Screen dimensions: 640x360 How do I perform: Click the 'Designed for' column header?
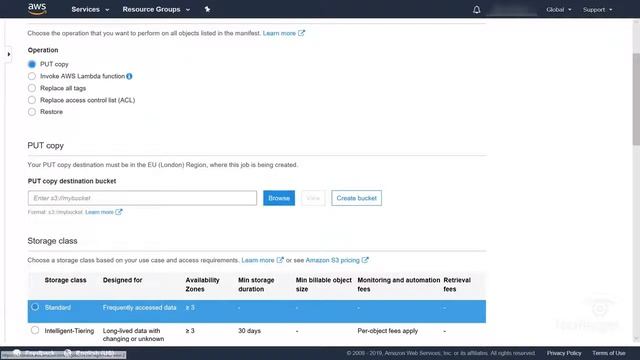(122, 280)
